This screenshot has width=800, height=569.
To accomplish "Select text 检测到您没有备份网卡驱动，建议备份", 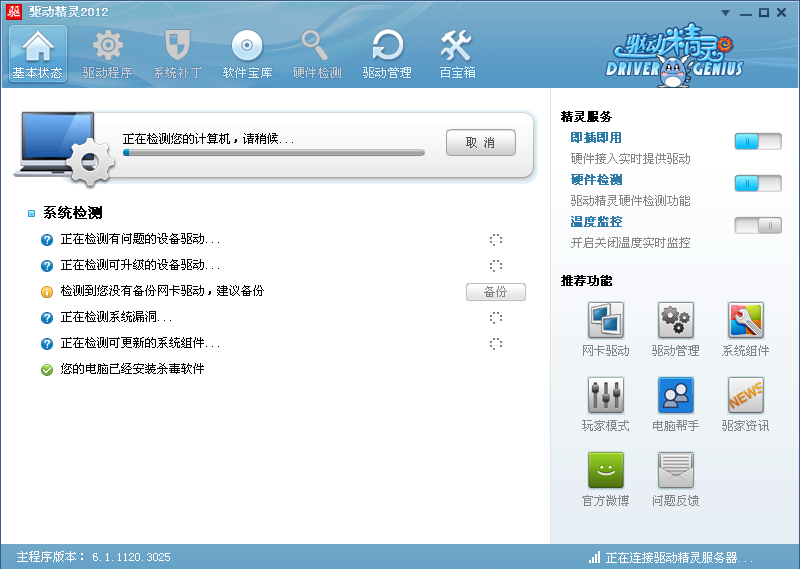I will 162,291.
